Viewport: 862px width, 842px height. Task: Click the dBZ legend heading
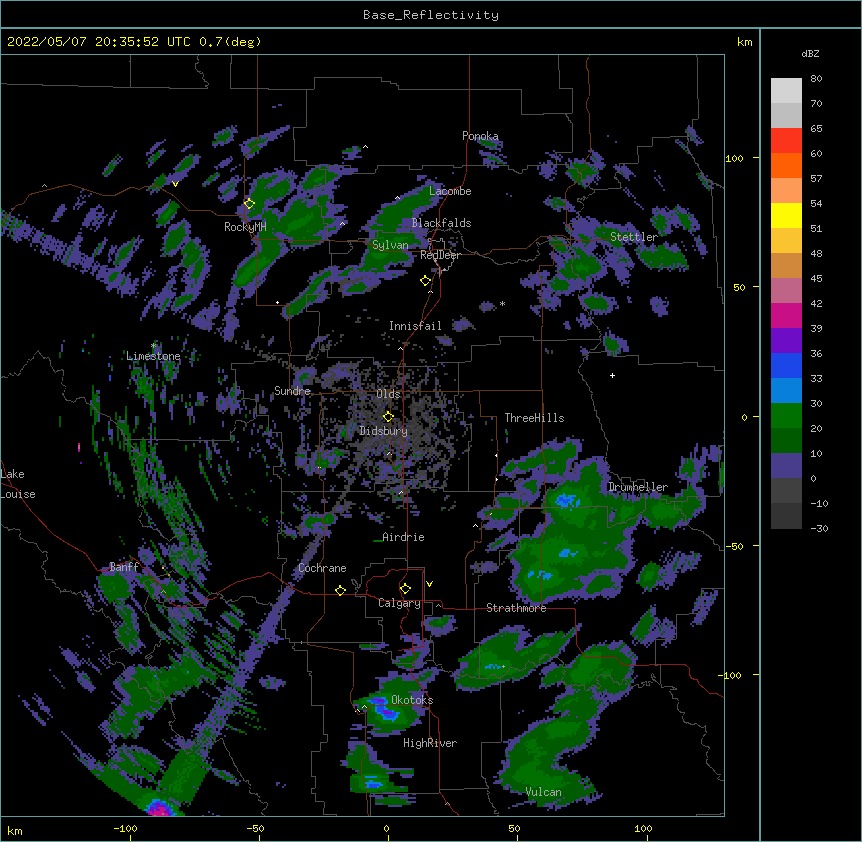click(810, 53)
